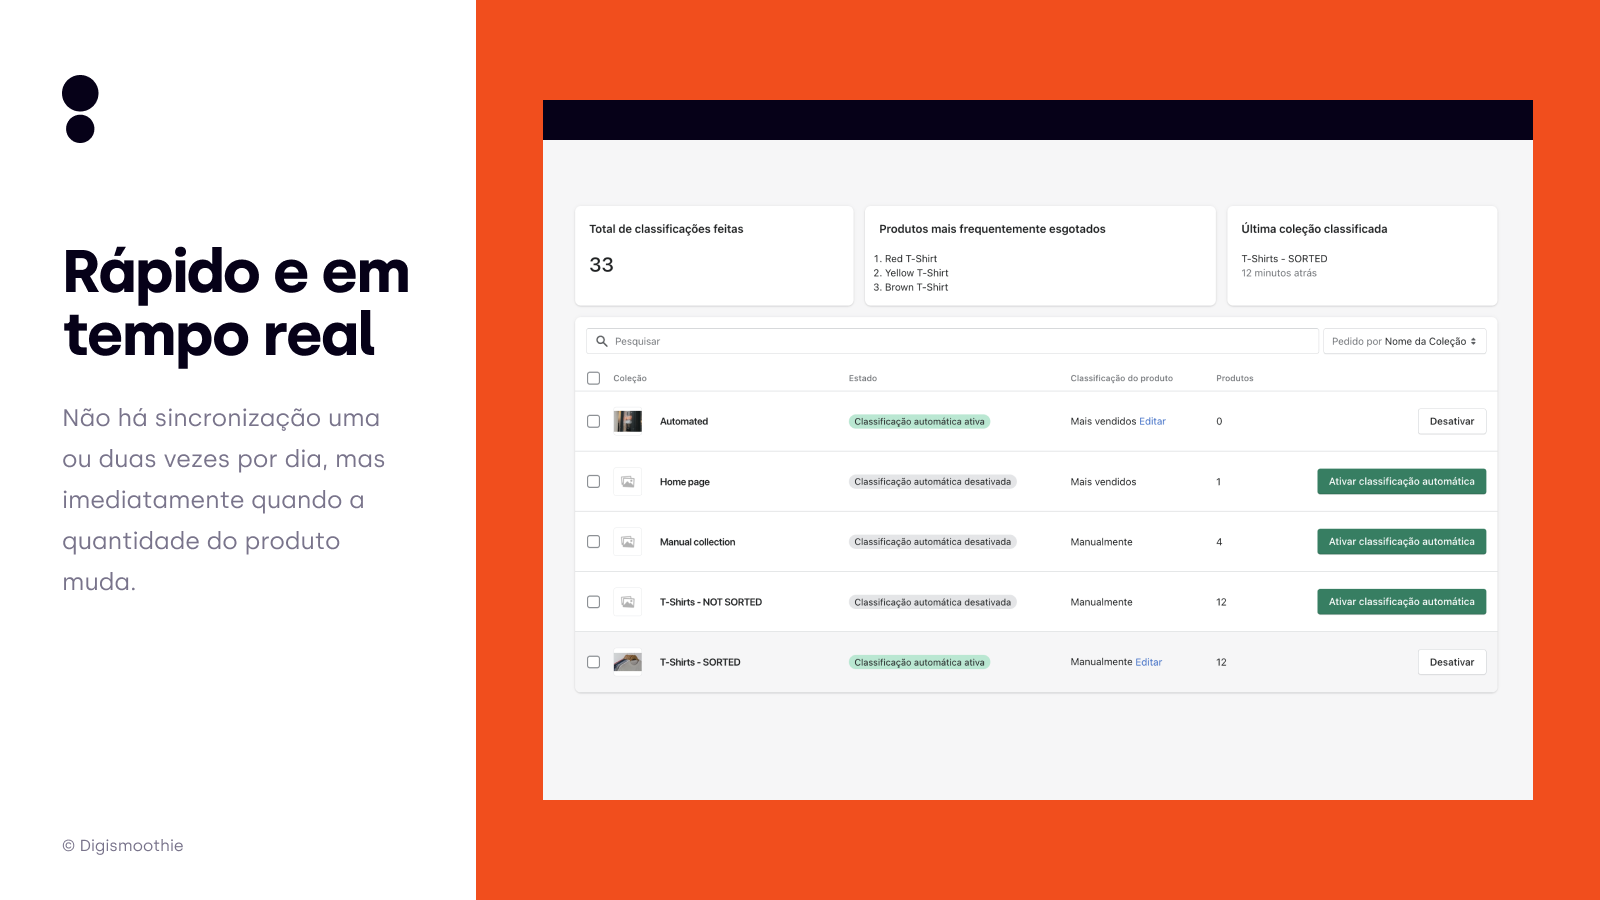Image resolution: width=1600 pixels, height=900 pixels.
Task: Click the 12 minutos atrás timestamp
Action: tap(1279, 273)
